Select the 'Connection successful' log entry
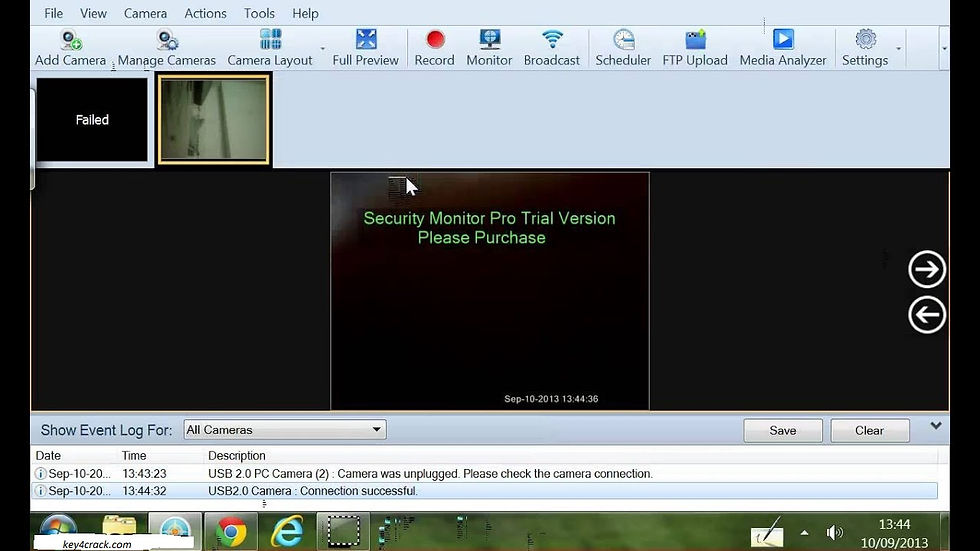Viewport: 980px width, 551px height. pyautogui.click(x=485, y=491)
